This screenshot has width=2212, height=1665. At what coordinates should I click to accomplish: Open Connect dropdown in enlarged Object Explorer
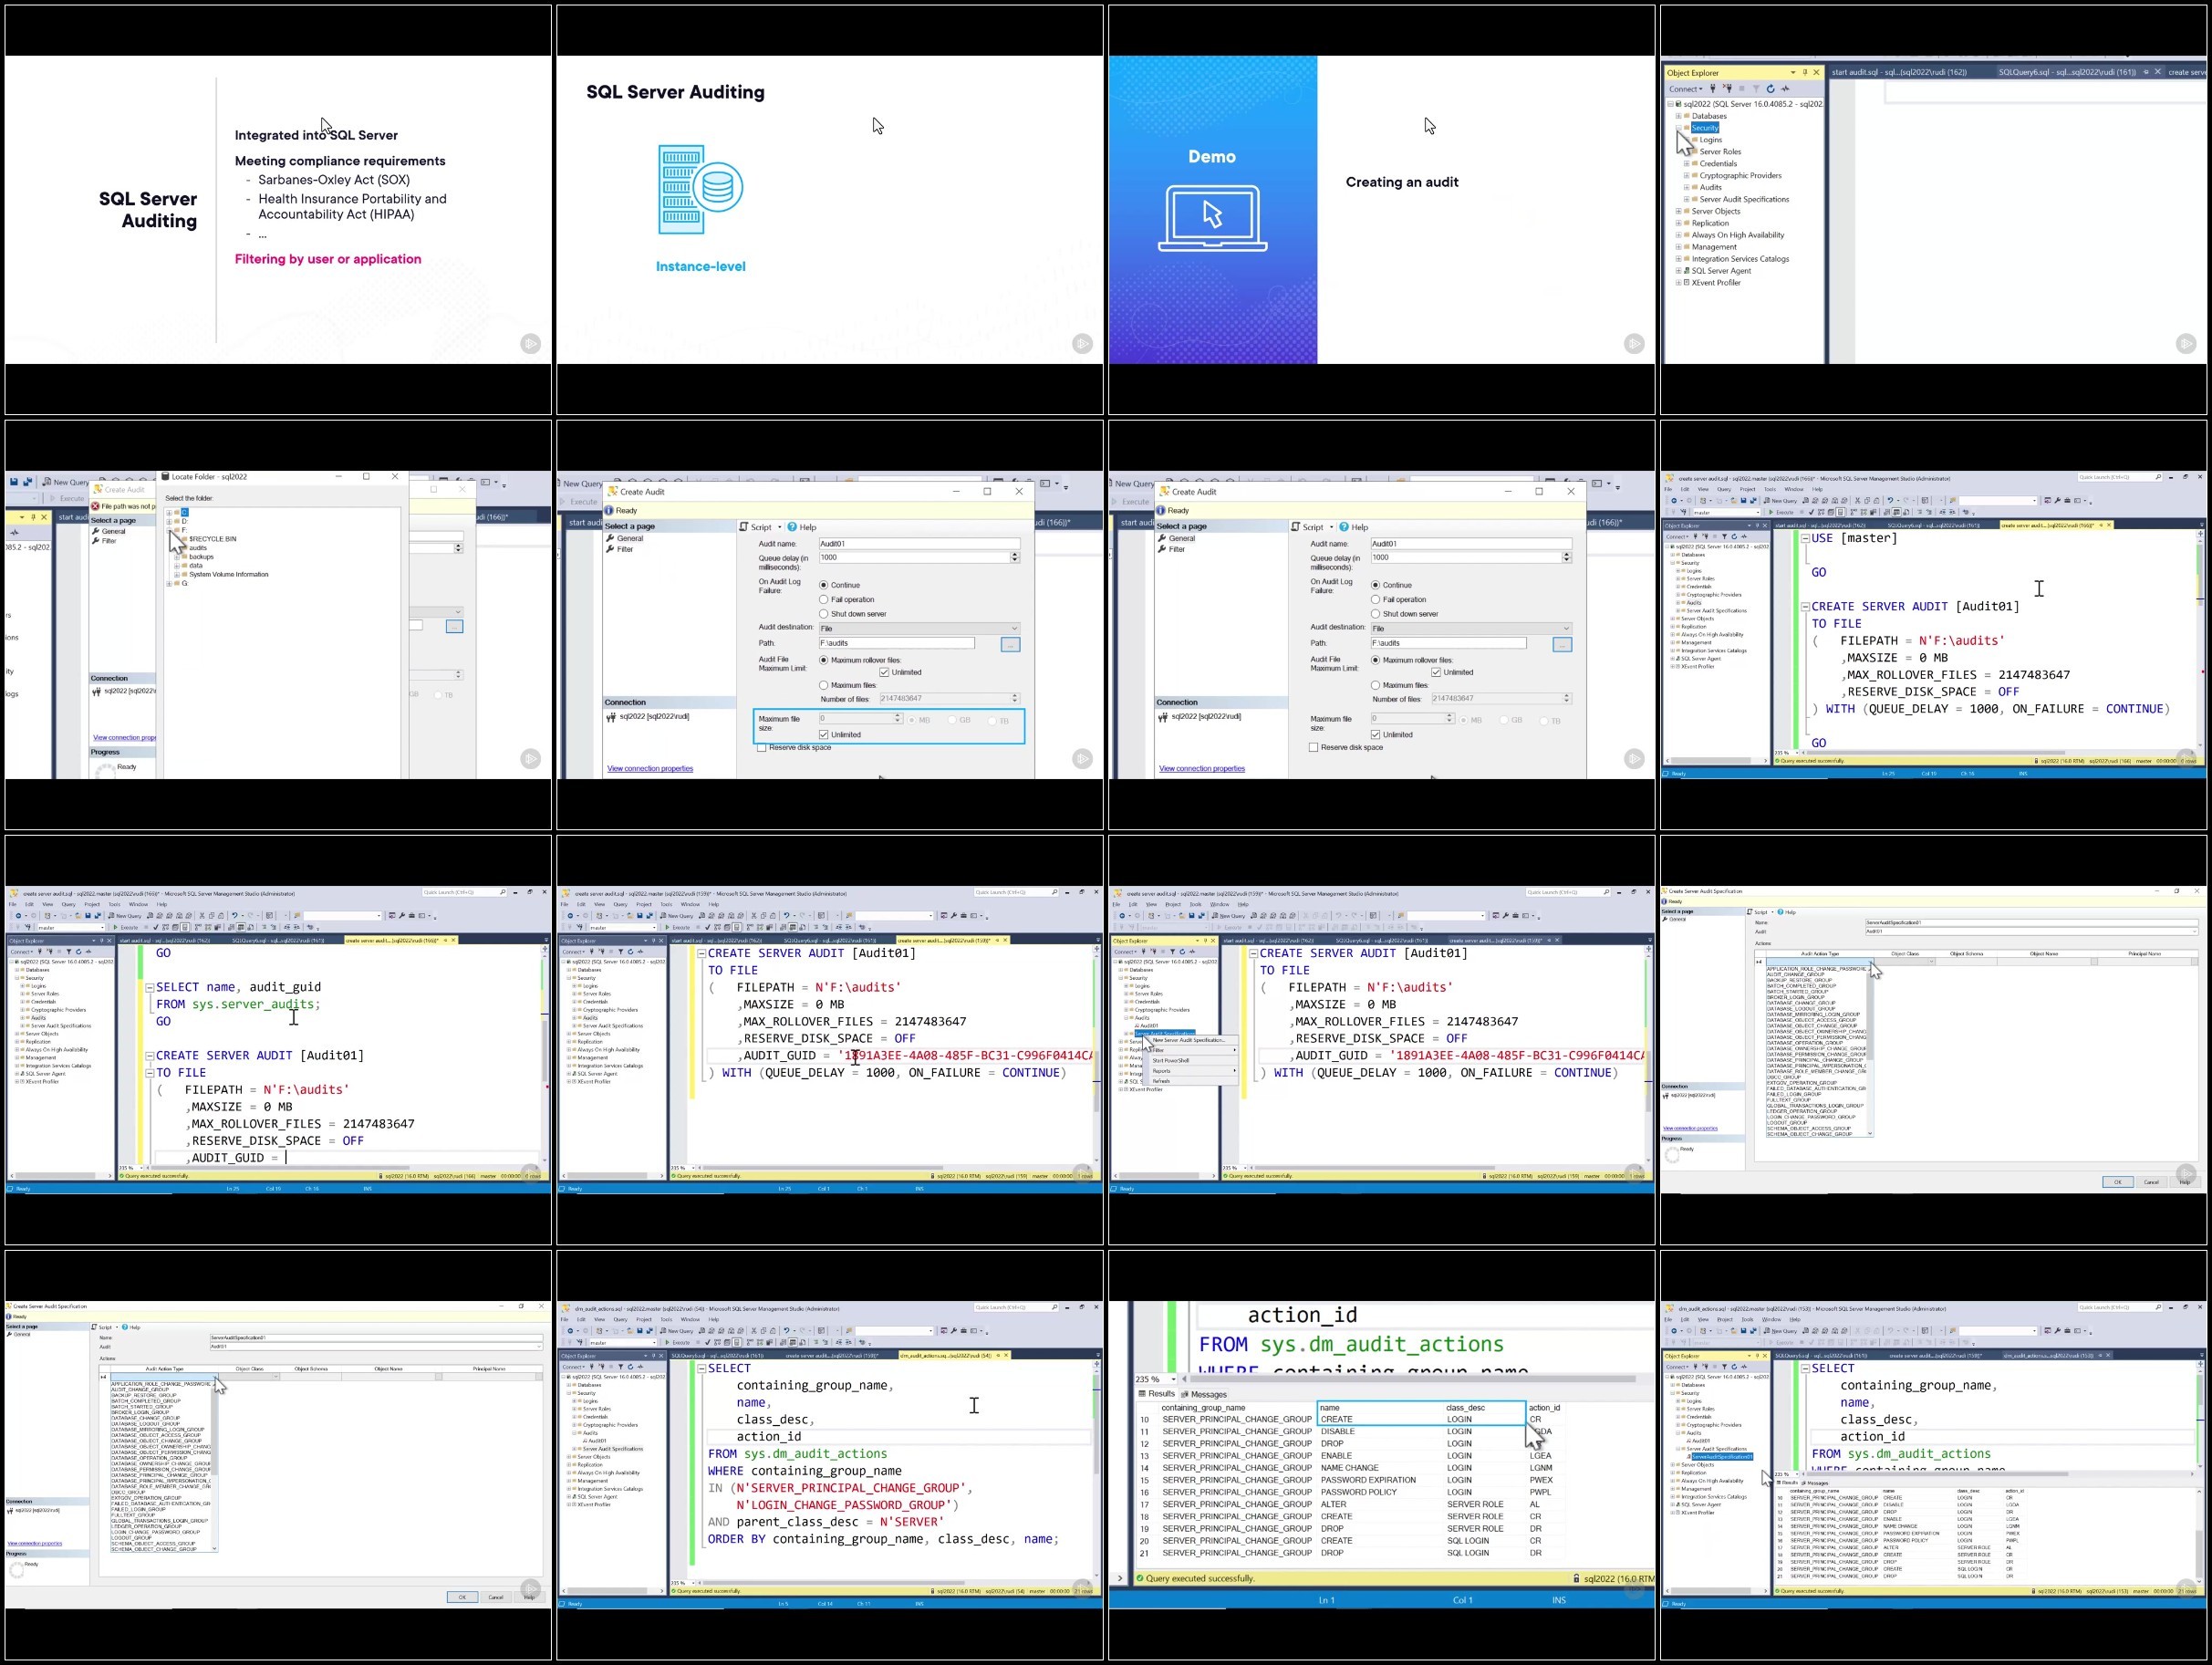[x=1686, y=89]
